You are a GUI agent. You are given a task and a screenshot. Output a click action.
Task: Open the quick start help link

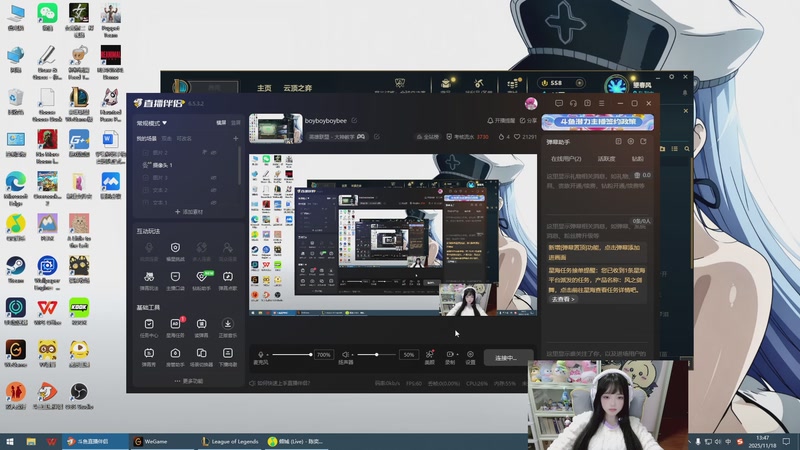click(x=280, y=383)
